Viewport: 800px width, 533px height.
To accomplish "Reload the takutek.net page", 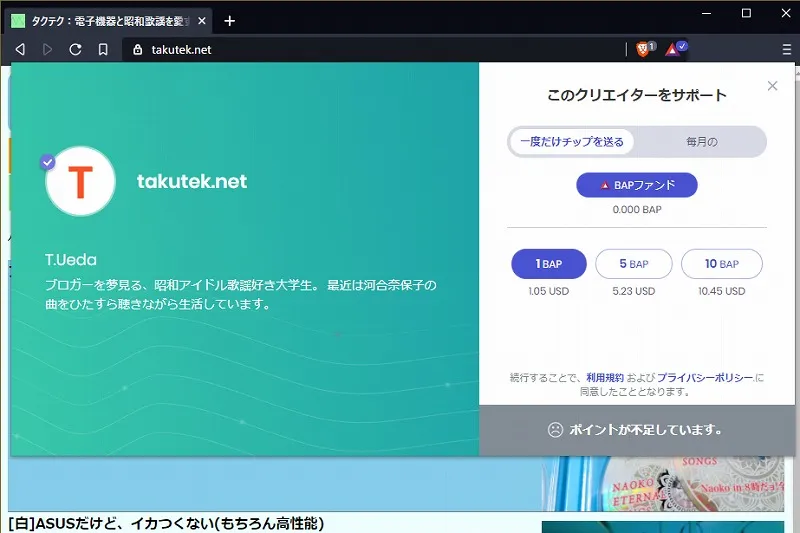I will [75, 49].
